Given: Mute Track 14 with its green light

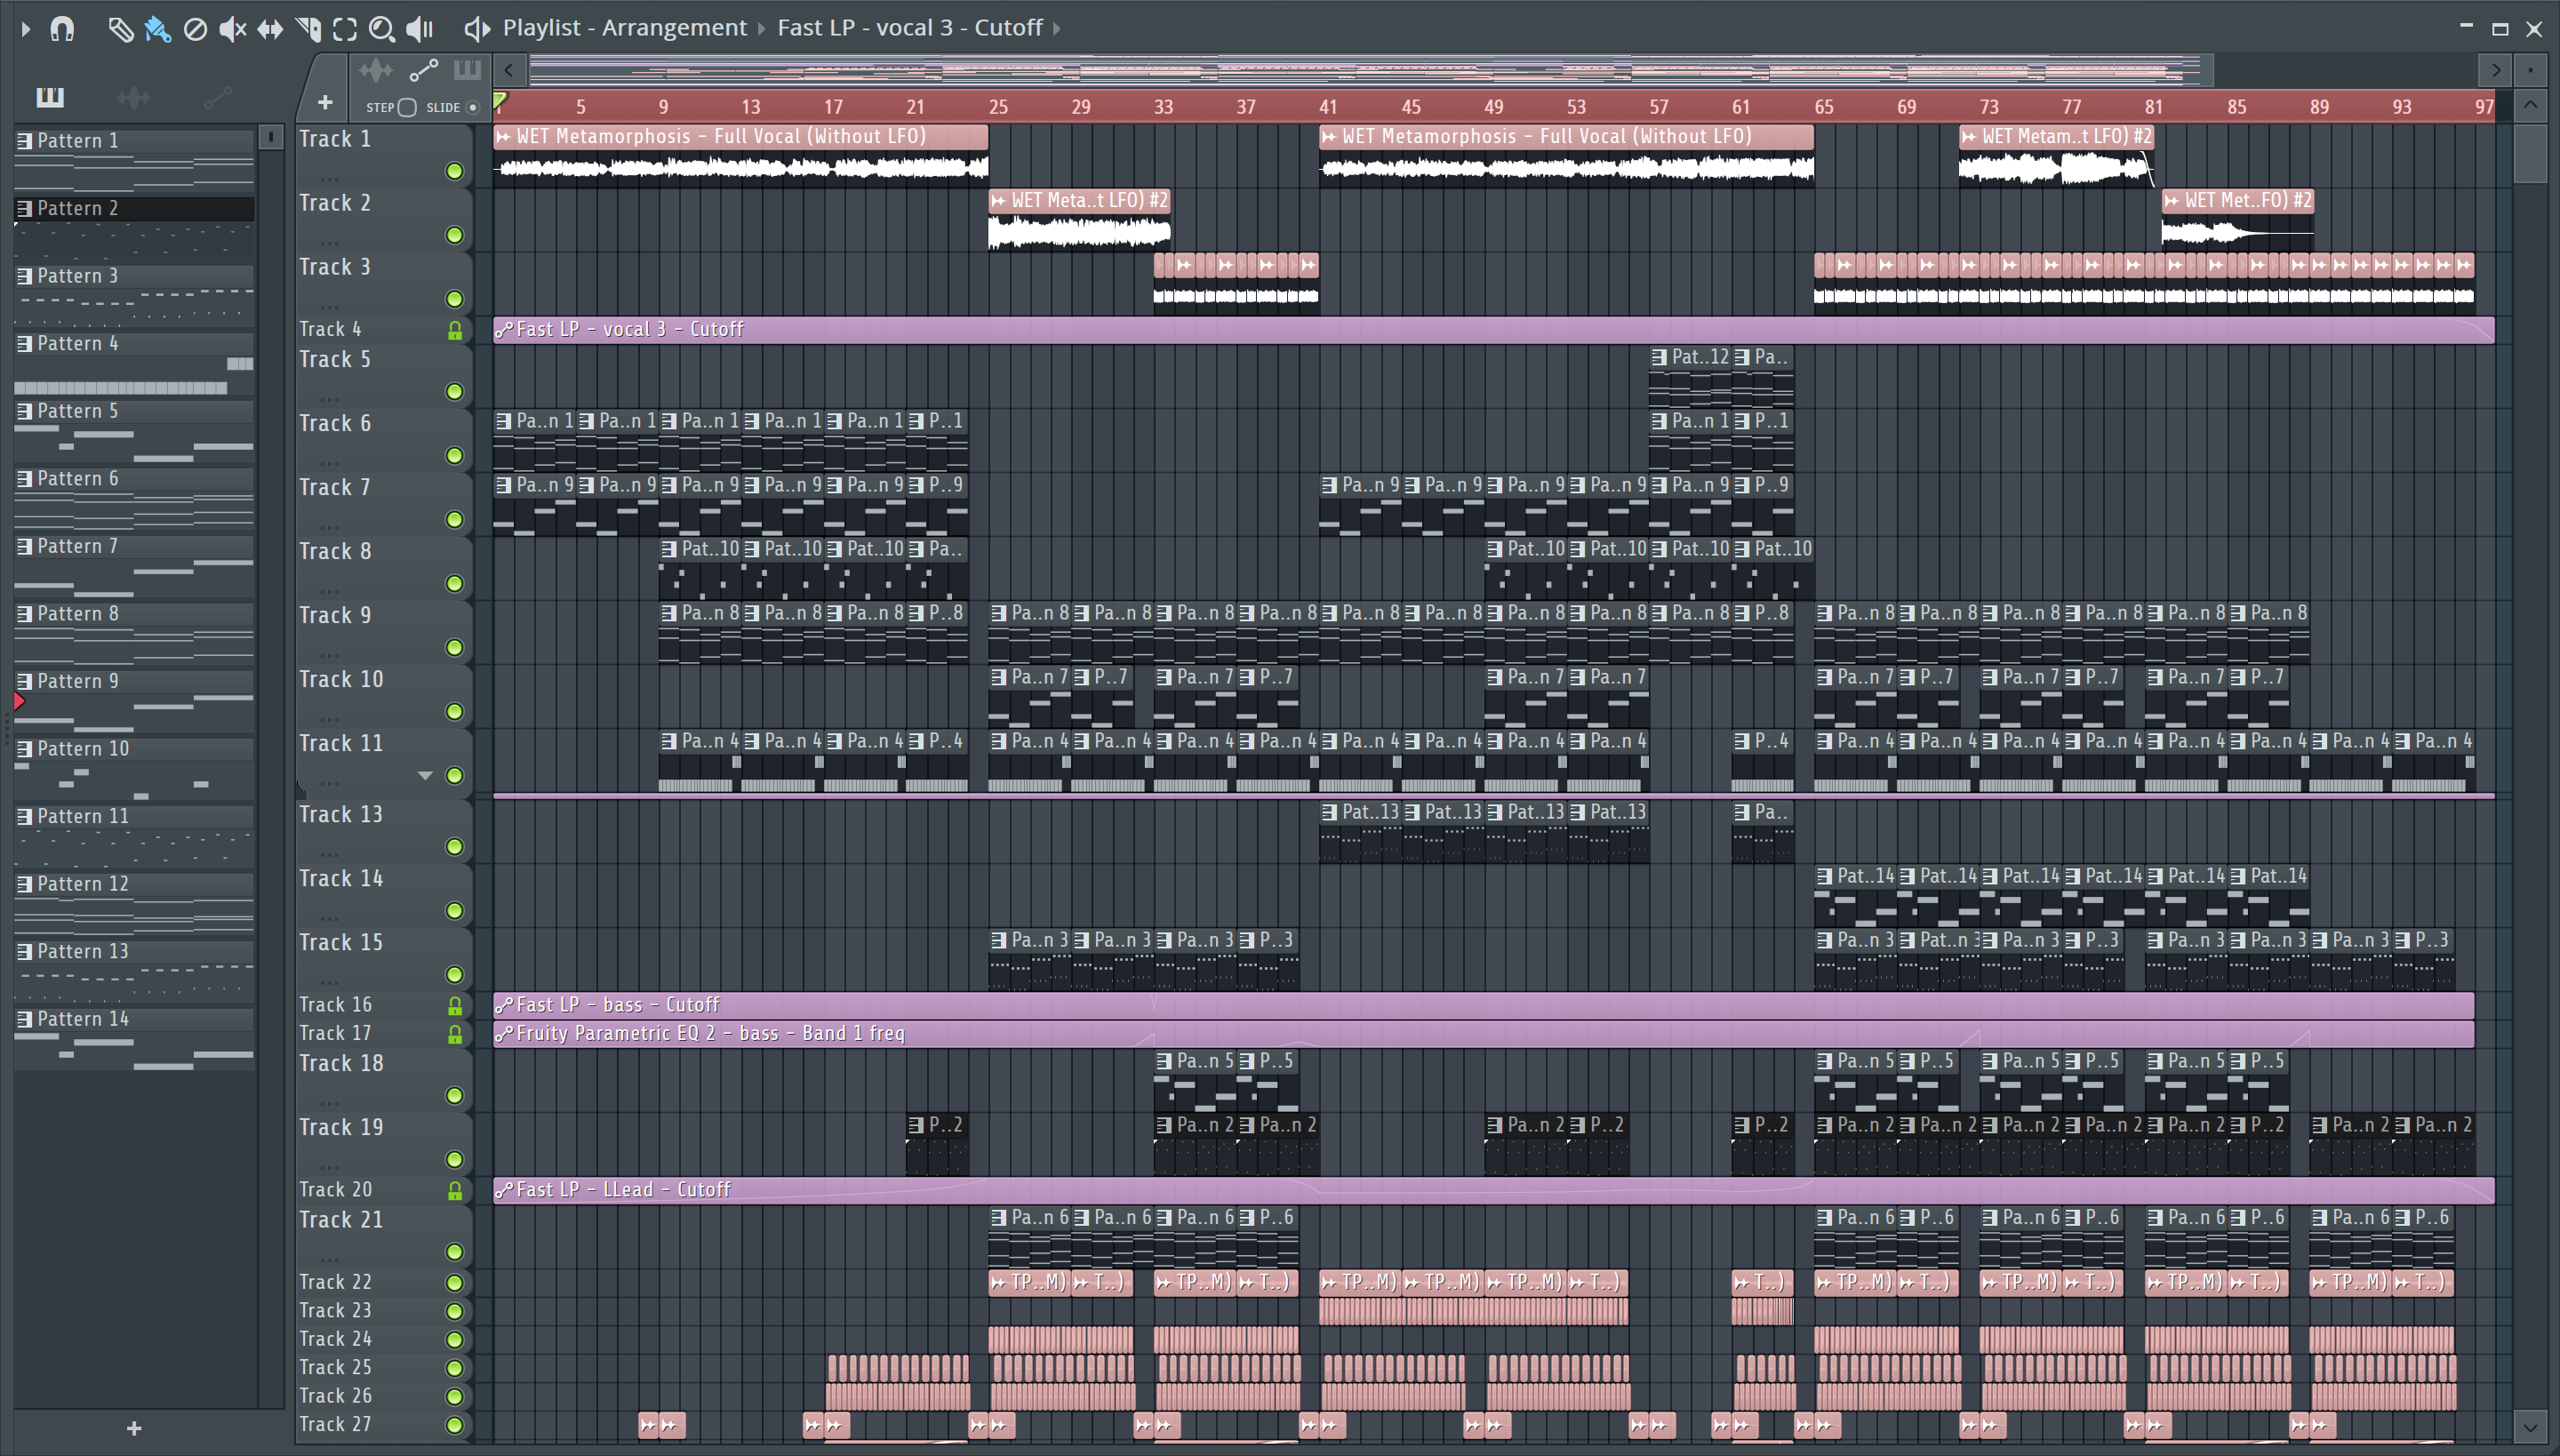Looking at the screenshot, I should pos(455,910).
